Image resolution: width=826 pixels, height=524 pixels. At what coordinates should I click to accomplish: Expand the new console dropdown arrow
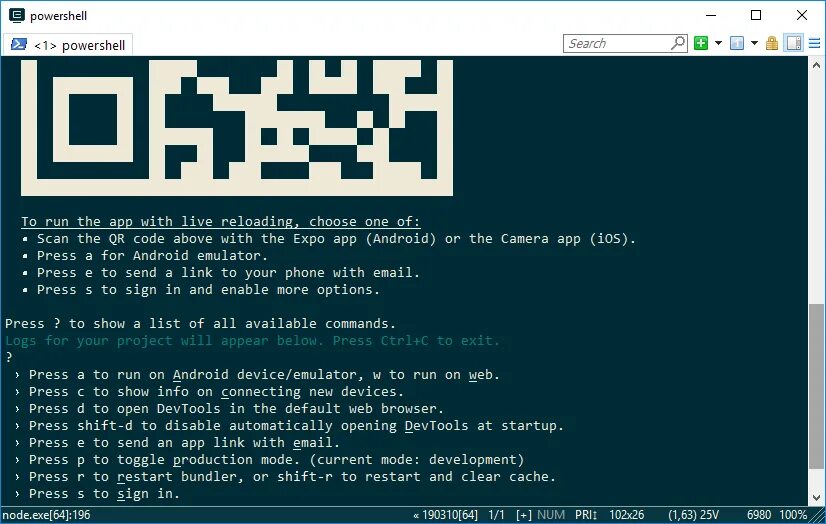[x=718, y=43]
